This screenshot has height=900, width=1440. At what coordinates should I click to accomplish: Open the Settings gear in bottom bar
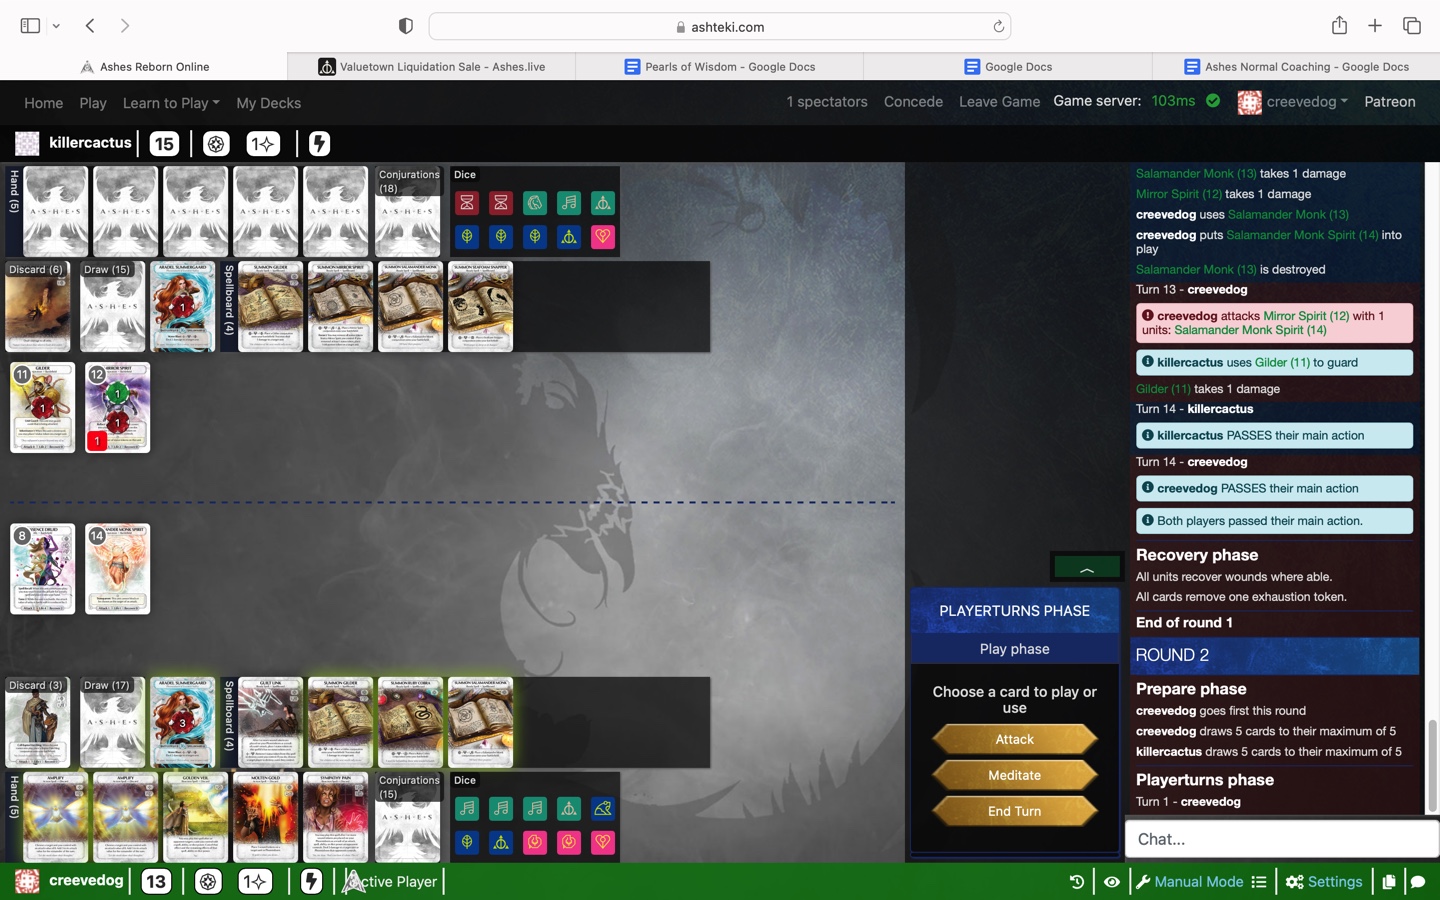[1324, 882]
